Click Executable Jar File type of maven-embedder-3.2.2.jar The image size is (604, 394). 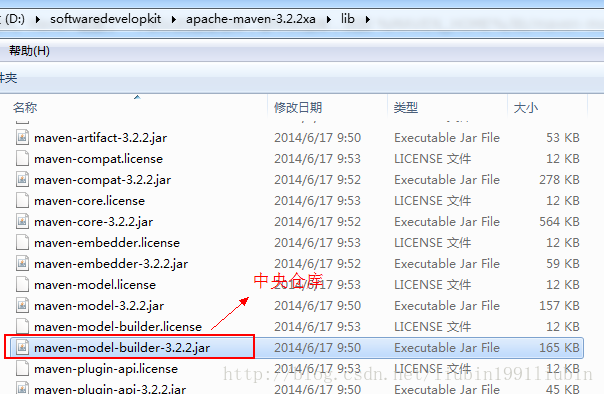pyautogui.click(x=447, y=263)
